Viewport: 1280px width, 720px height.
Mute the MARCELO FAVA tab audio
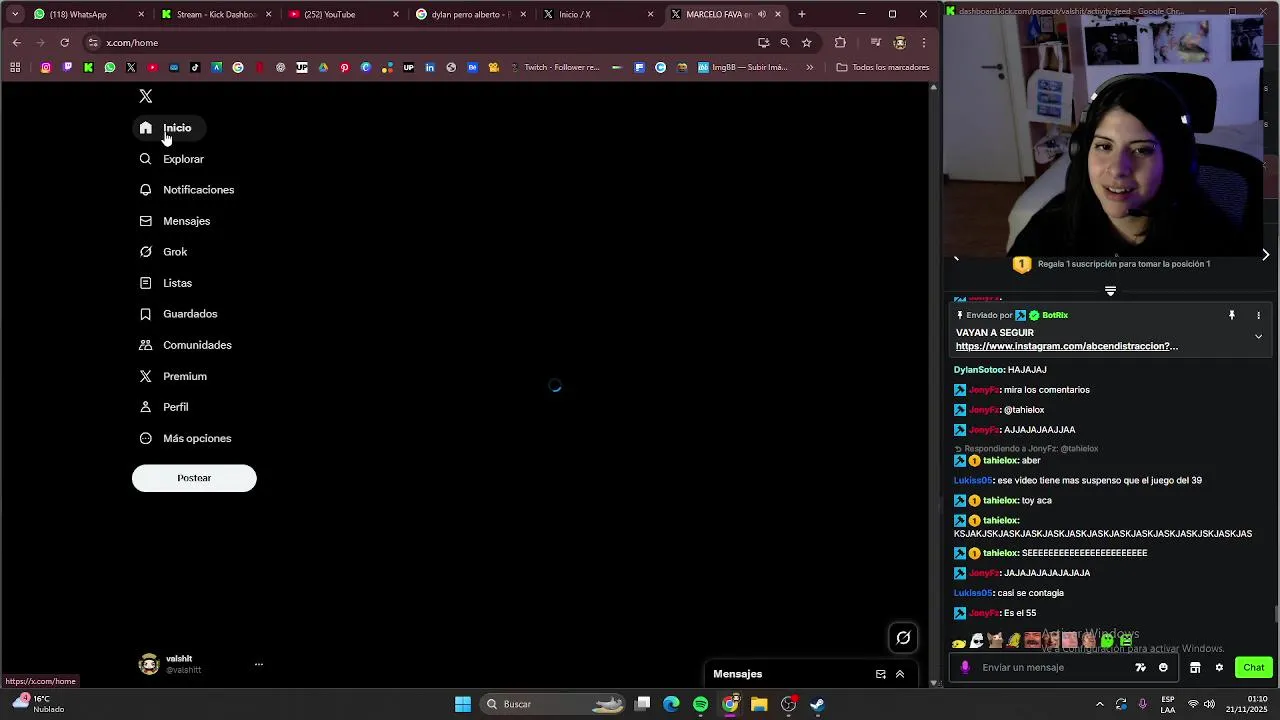pyautogui.click(x=762, y=14)
